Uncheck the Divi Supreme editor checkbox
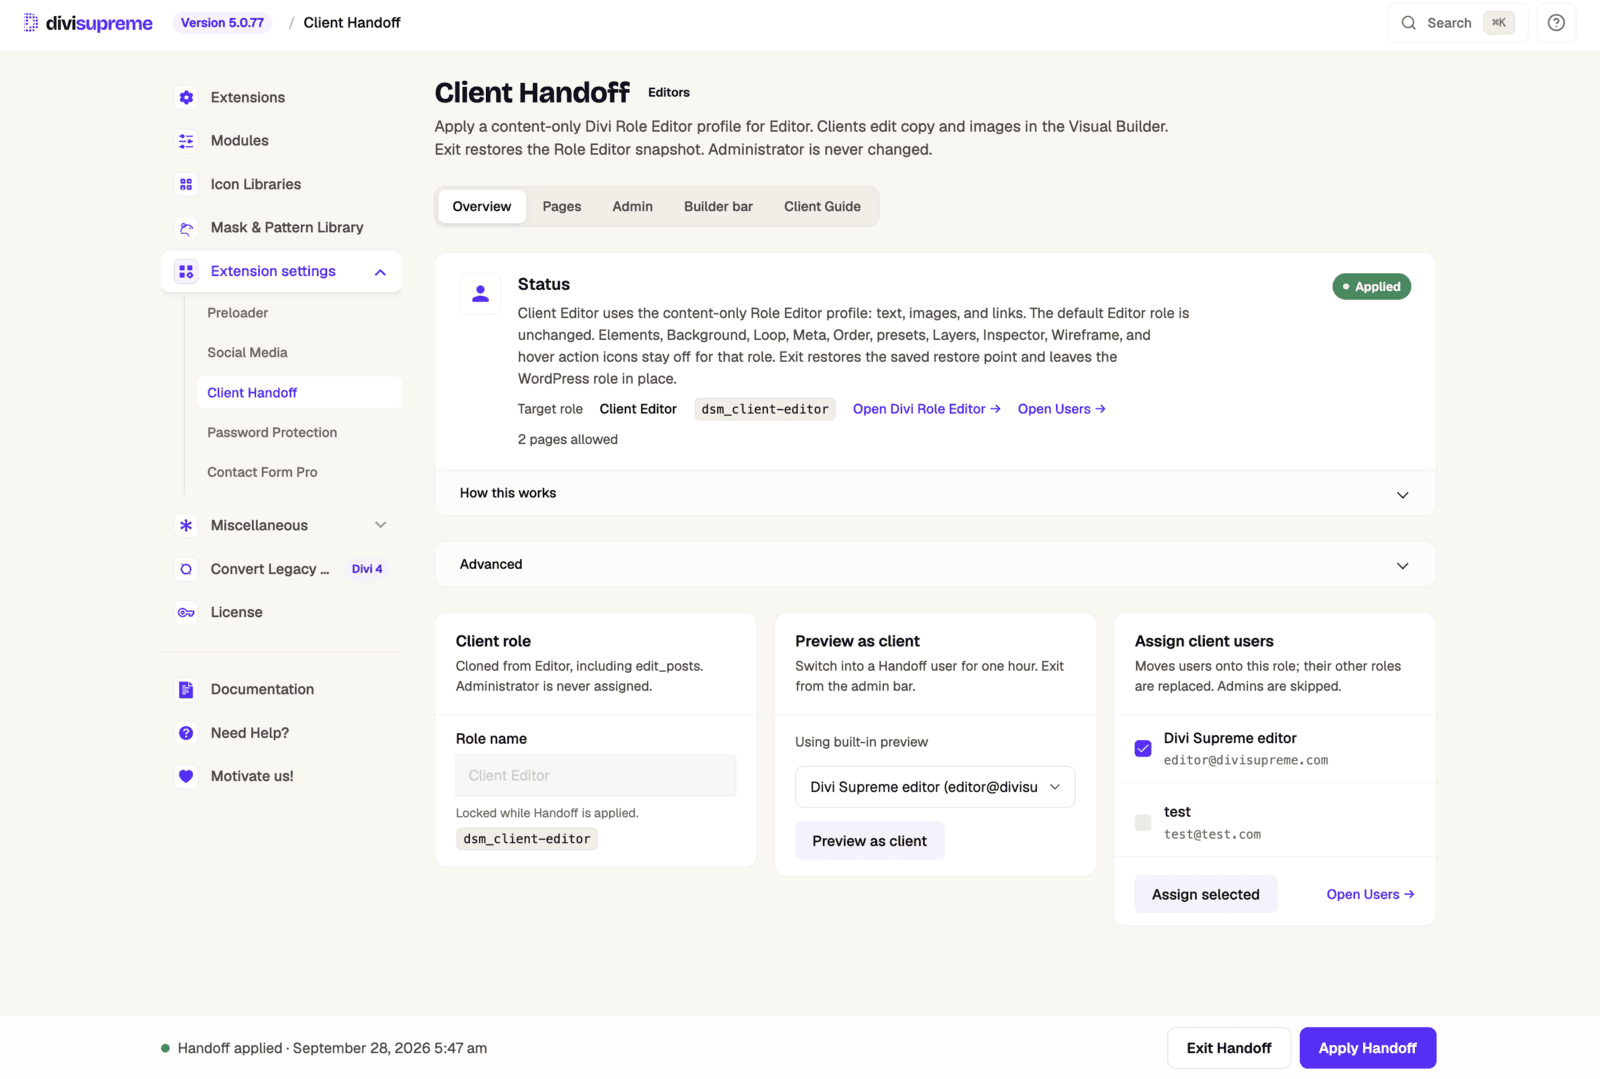The width and height of the screenshot is (1600, 1079). (x=1143, y=748)
